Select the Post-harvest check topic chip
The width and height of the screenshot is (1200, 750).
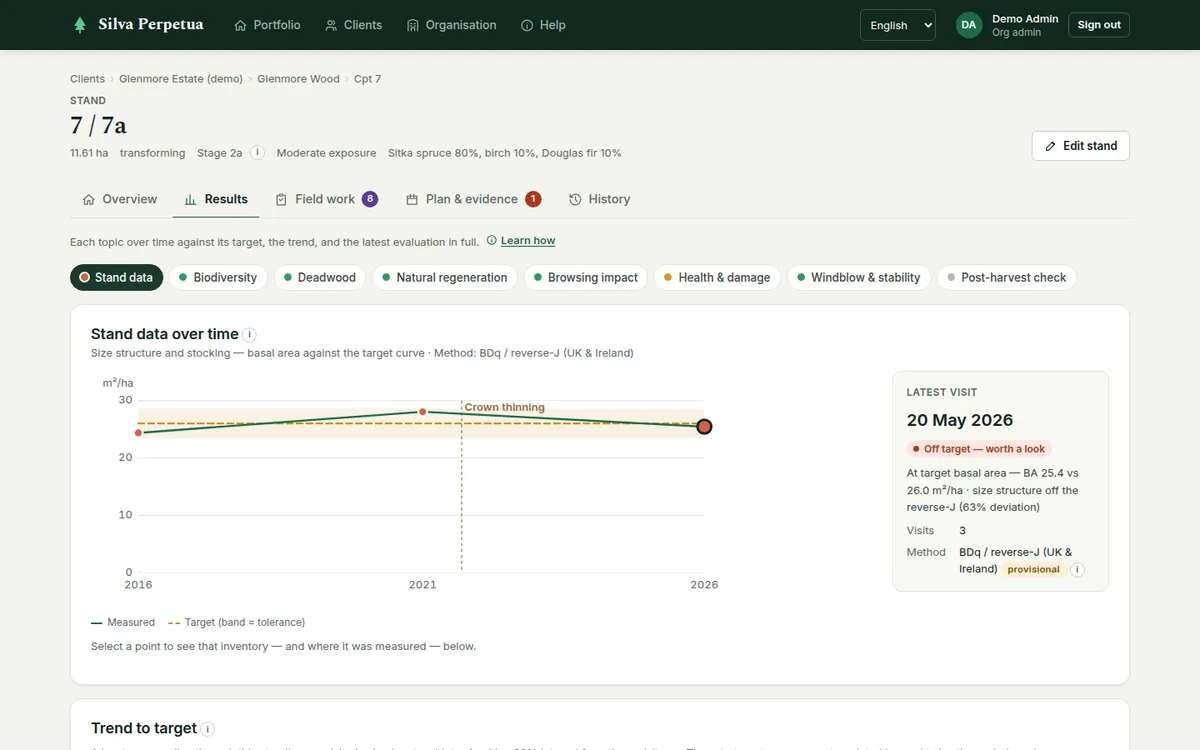tap(1007, 277)
